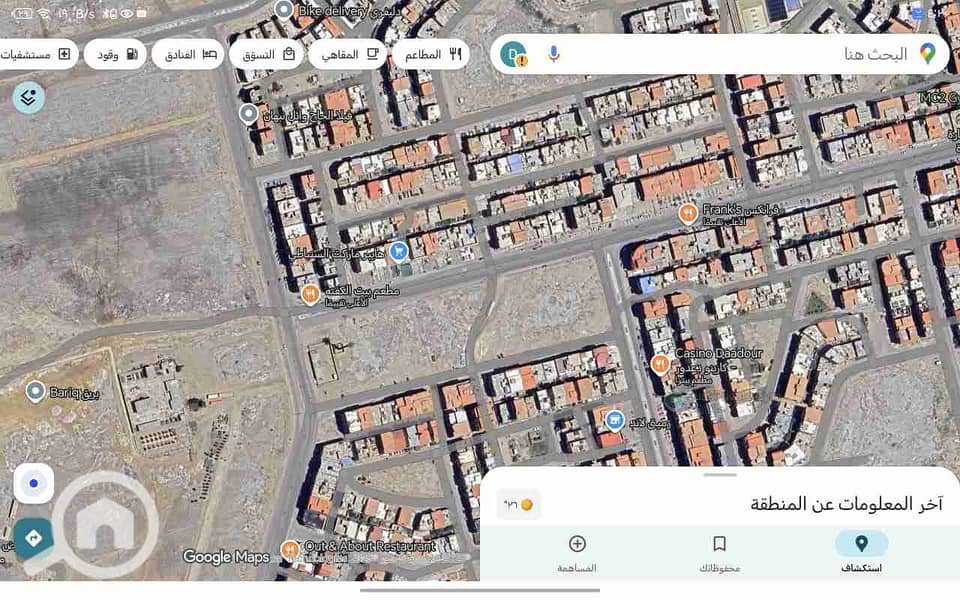Filter by restaurants chip (المطاعم)

coord(430,54)
